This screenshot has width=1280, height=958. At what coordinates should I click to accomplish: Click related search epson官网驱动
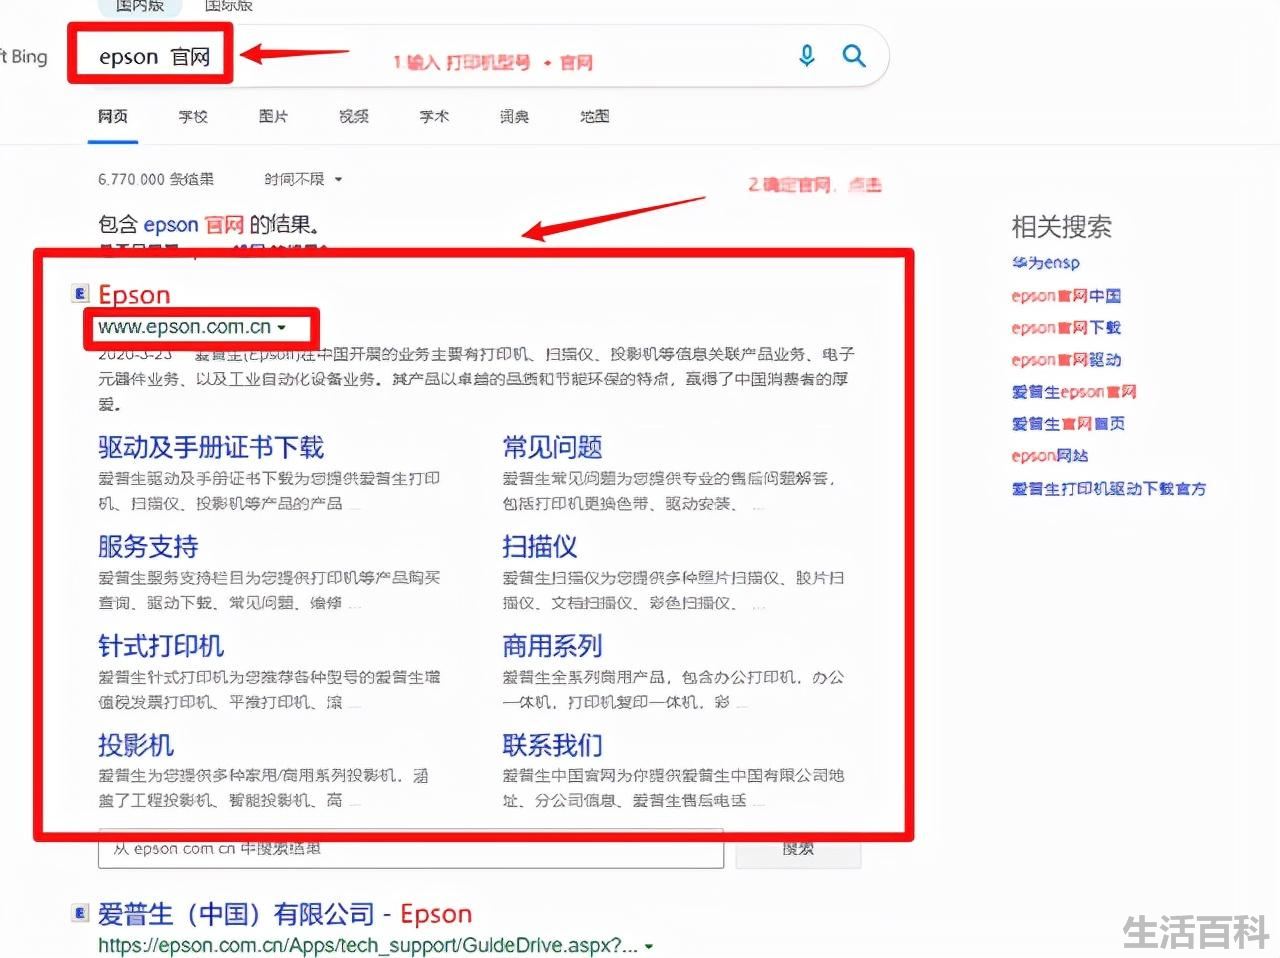(x=1066, y=360)
